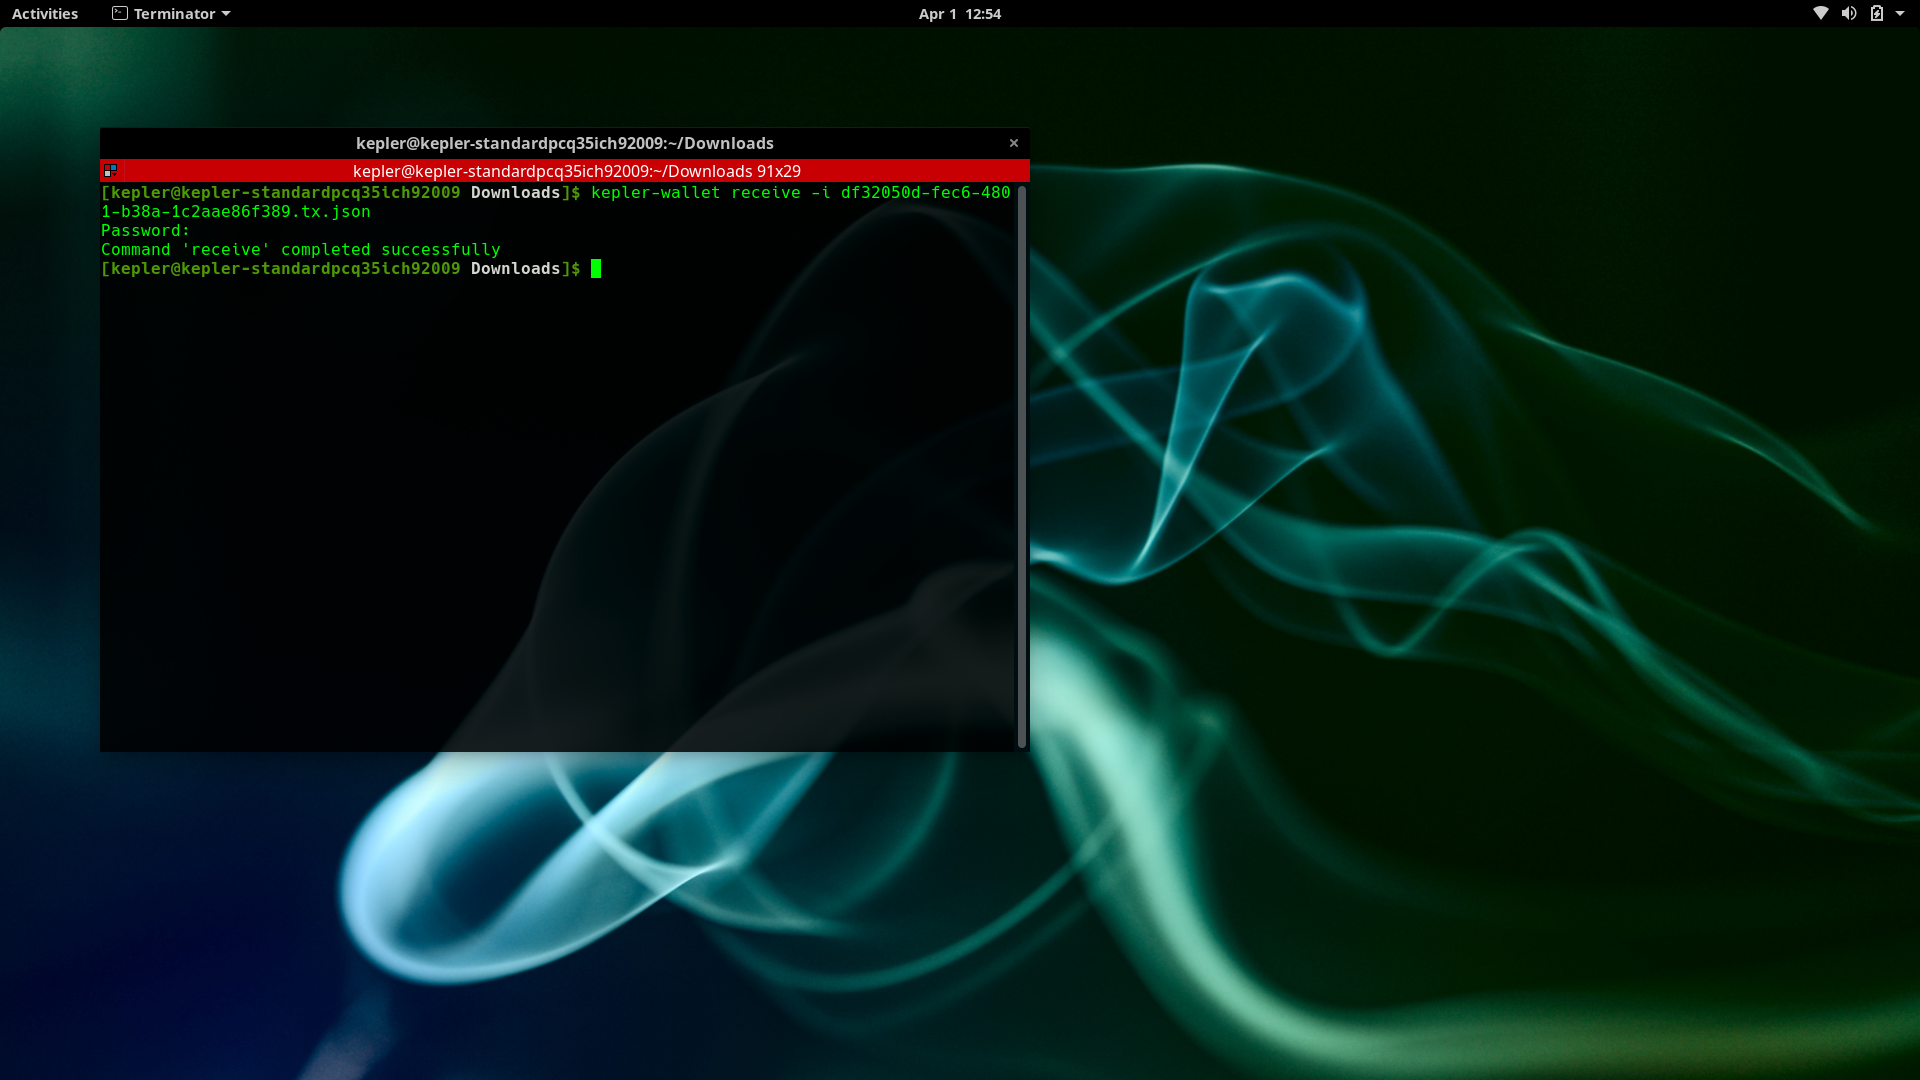Click the Wi-Fi network status icon
This screenshot has height=1080, width=1920.
pyautogui.click(x=1821, y=14)
